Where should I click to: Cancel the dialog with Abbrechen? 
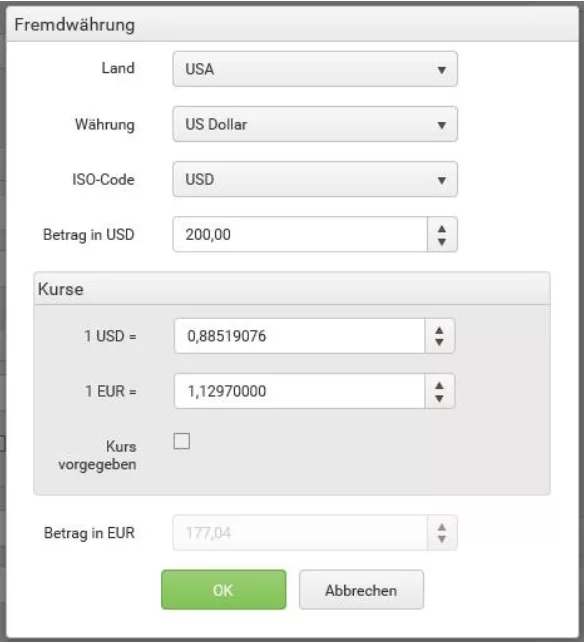(361, 590)
